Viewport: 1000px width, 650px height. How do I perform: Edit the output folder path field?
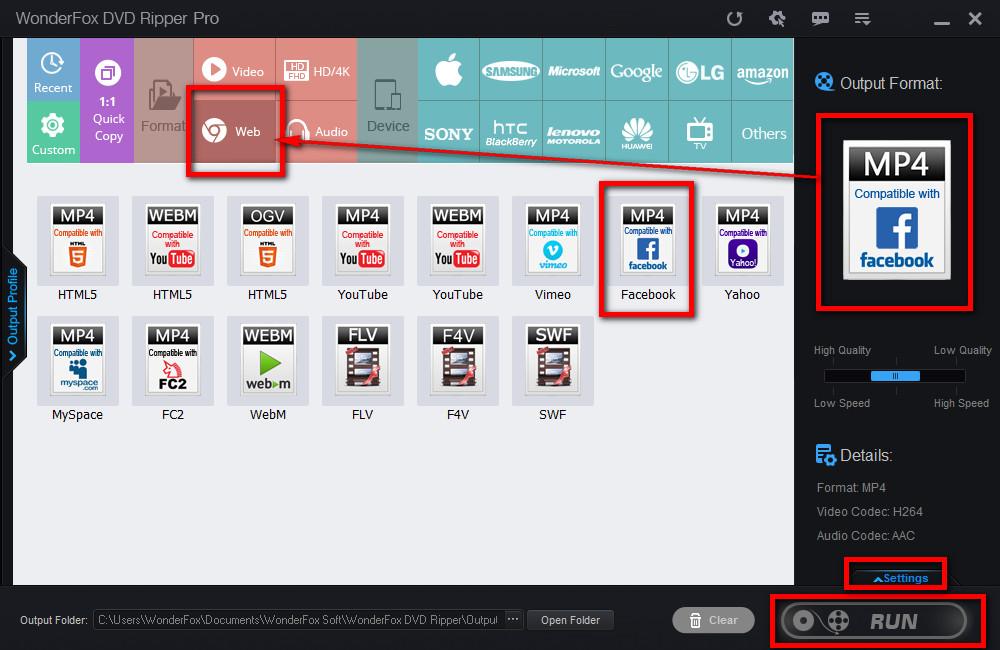click(298, 620)
